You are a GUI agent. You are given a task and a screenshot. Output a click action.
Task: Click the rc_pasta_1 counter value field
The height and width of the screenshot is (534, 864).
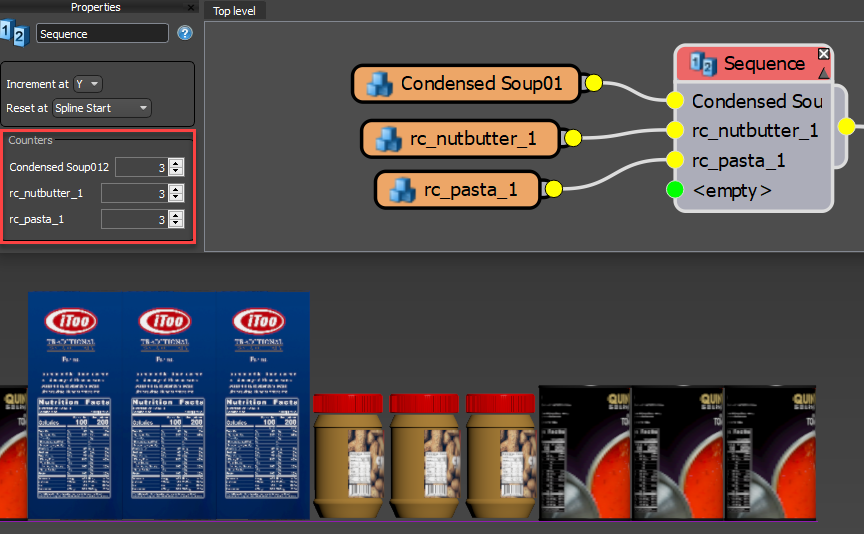(x=134, y=219)
